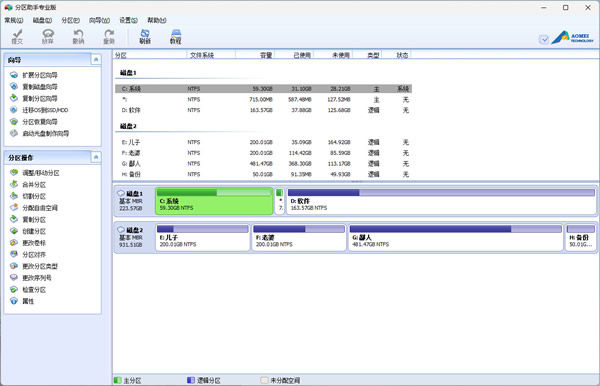
Task: Sort by the 分区 column header
Action: pyautogui.click(x=150, y=55)
